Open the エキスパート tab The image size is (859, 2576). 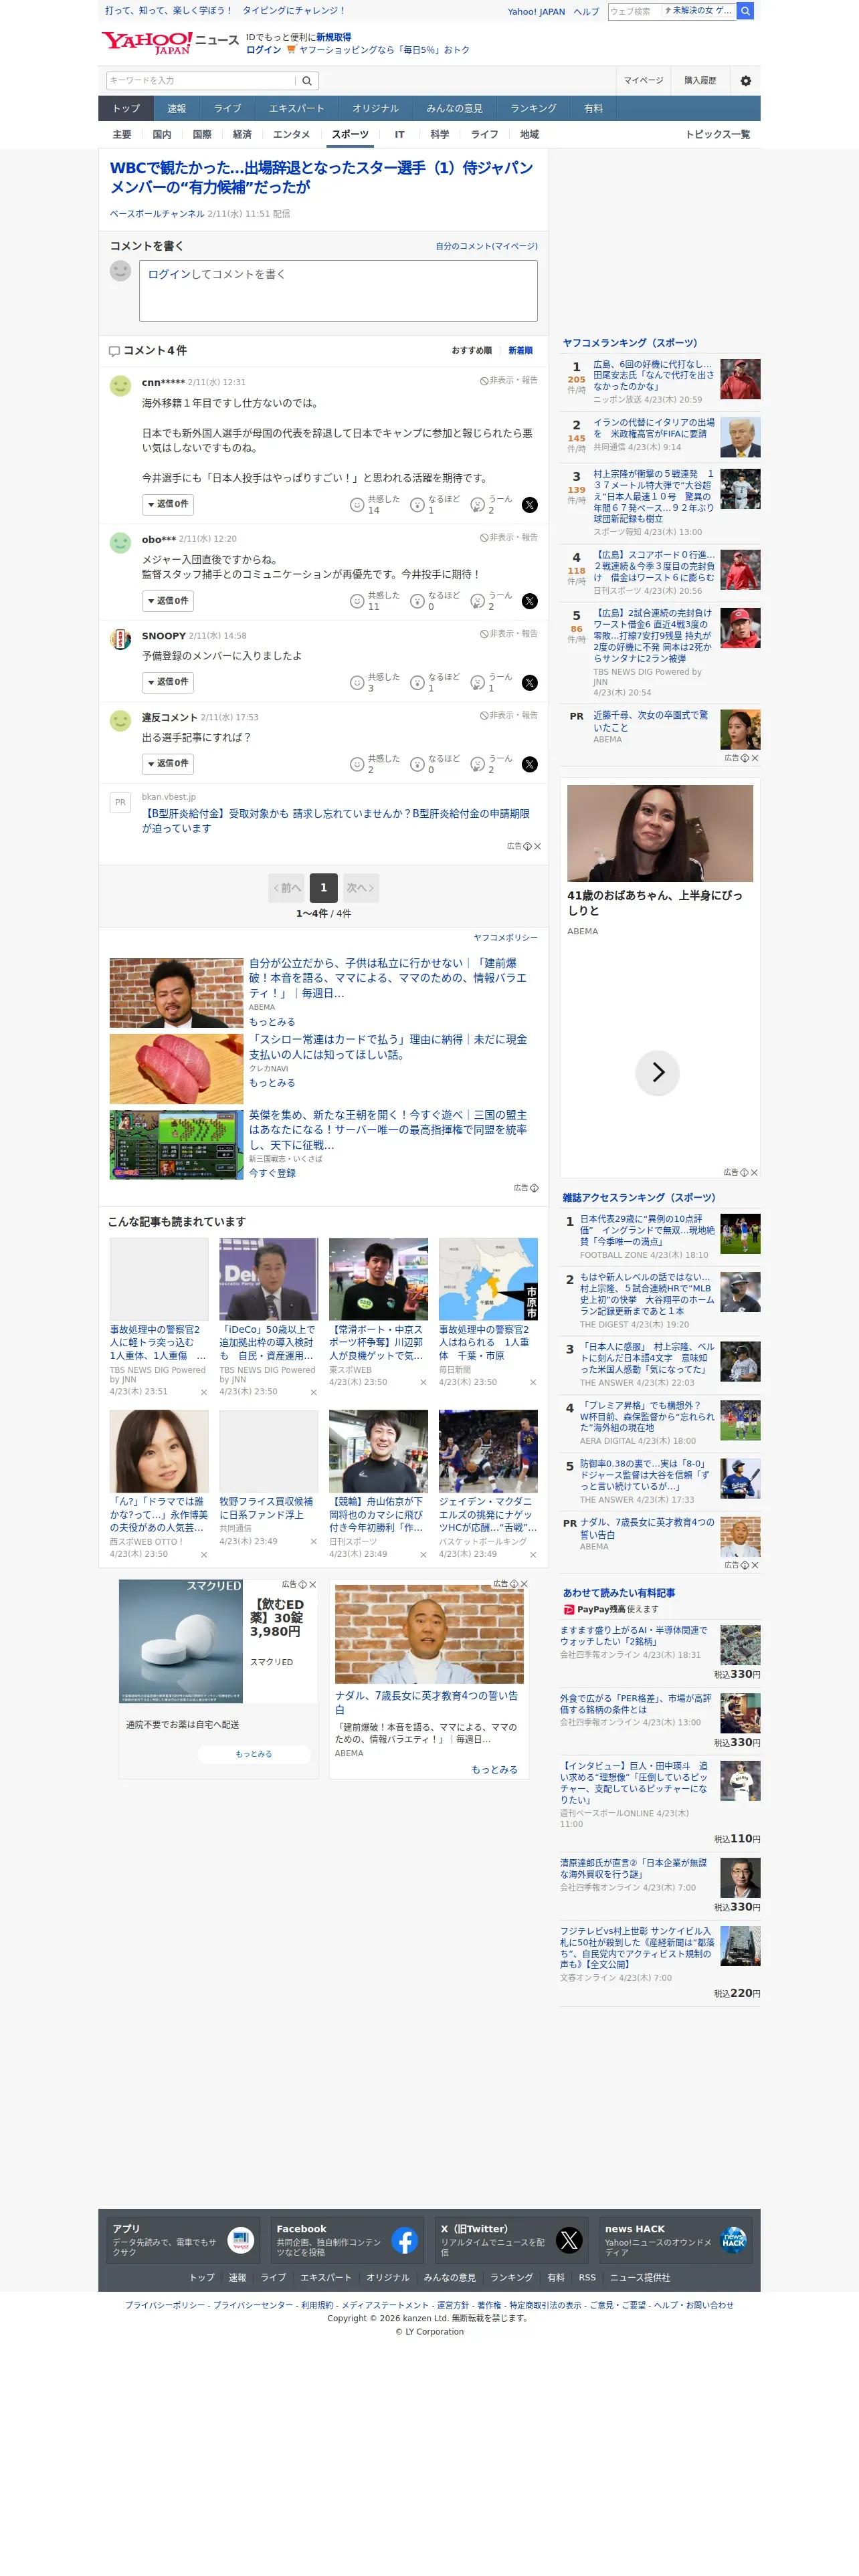point(296,109)
